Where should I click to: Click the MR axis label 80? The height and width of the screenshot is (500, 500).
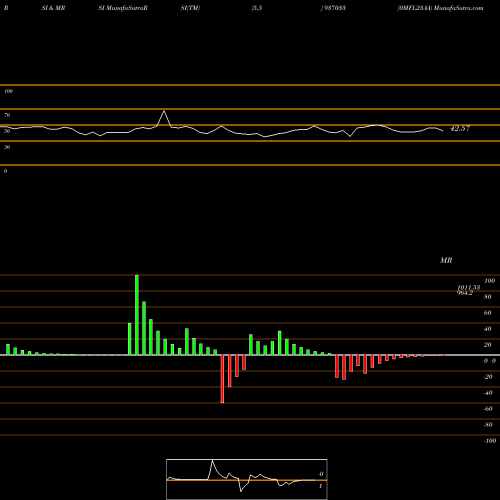[x=488, y=297]
